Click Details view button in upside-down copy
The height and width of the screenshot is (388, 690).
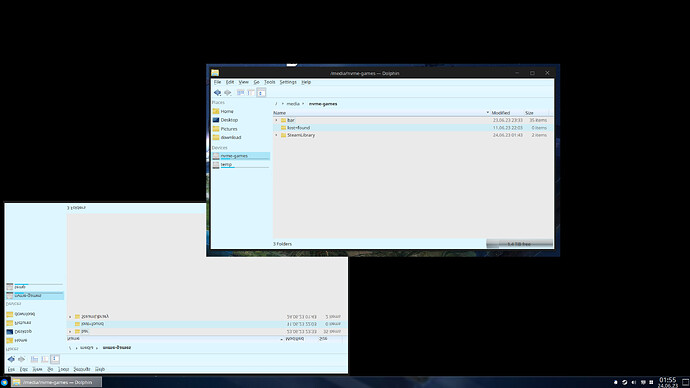[x=55, y=359]
